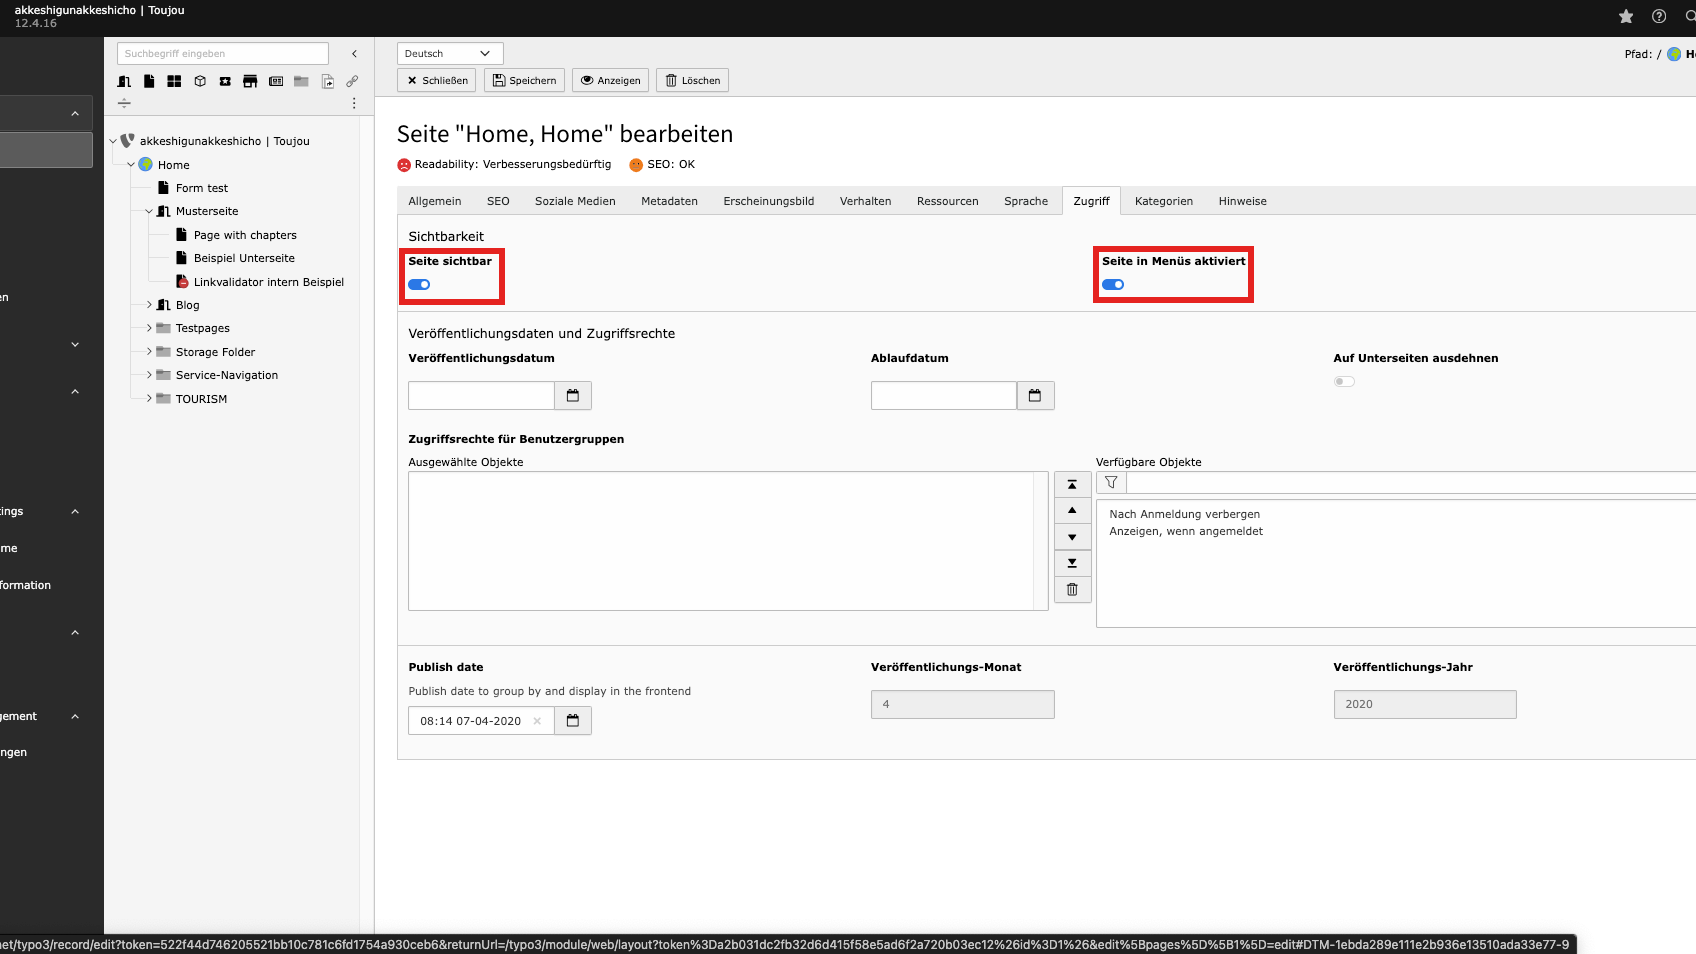Open page tree three-dot options menu
The height and width of the screenshot is (954, 1696).
tap(354, 103)
